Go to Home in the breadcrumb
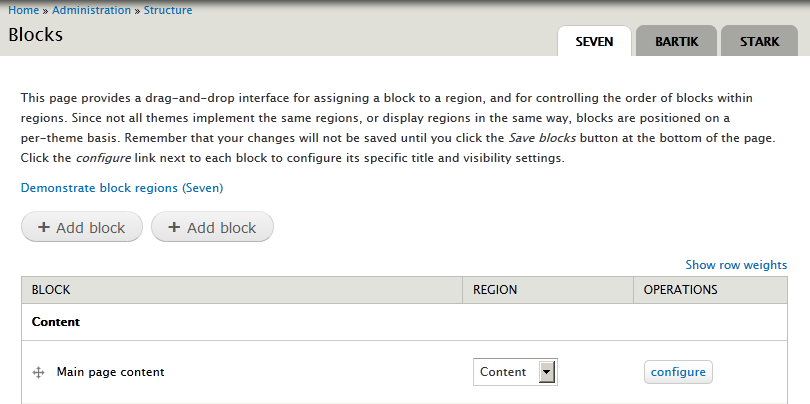 (23, 10)
